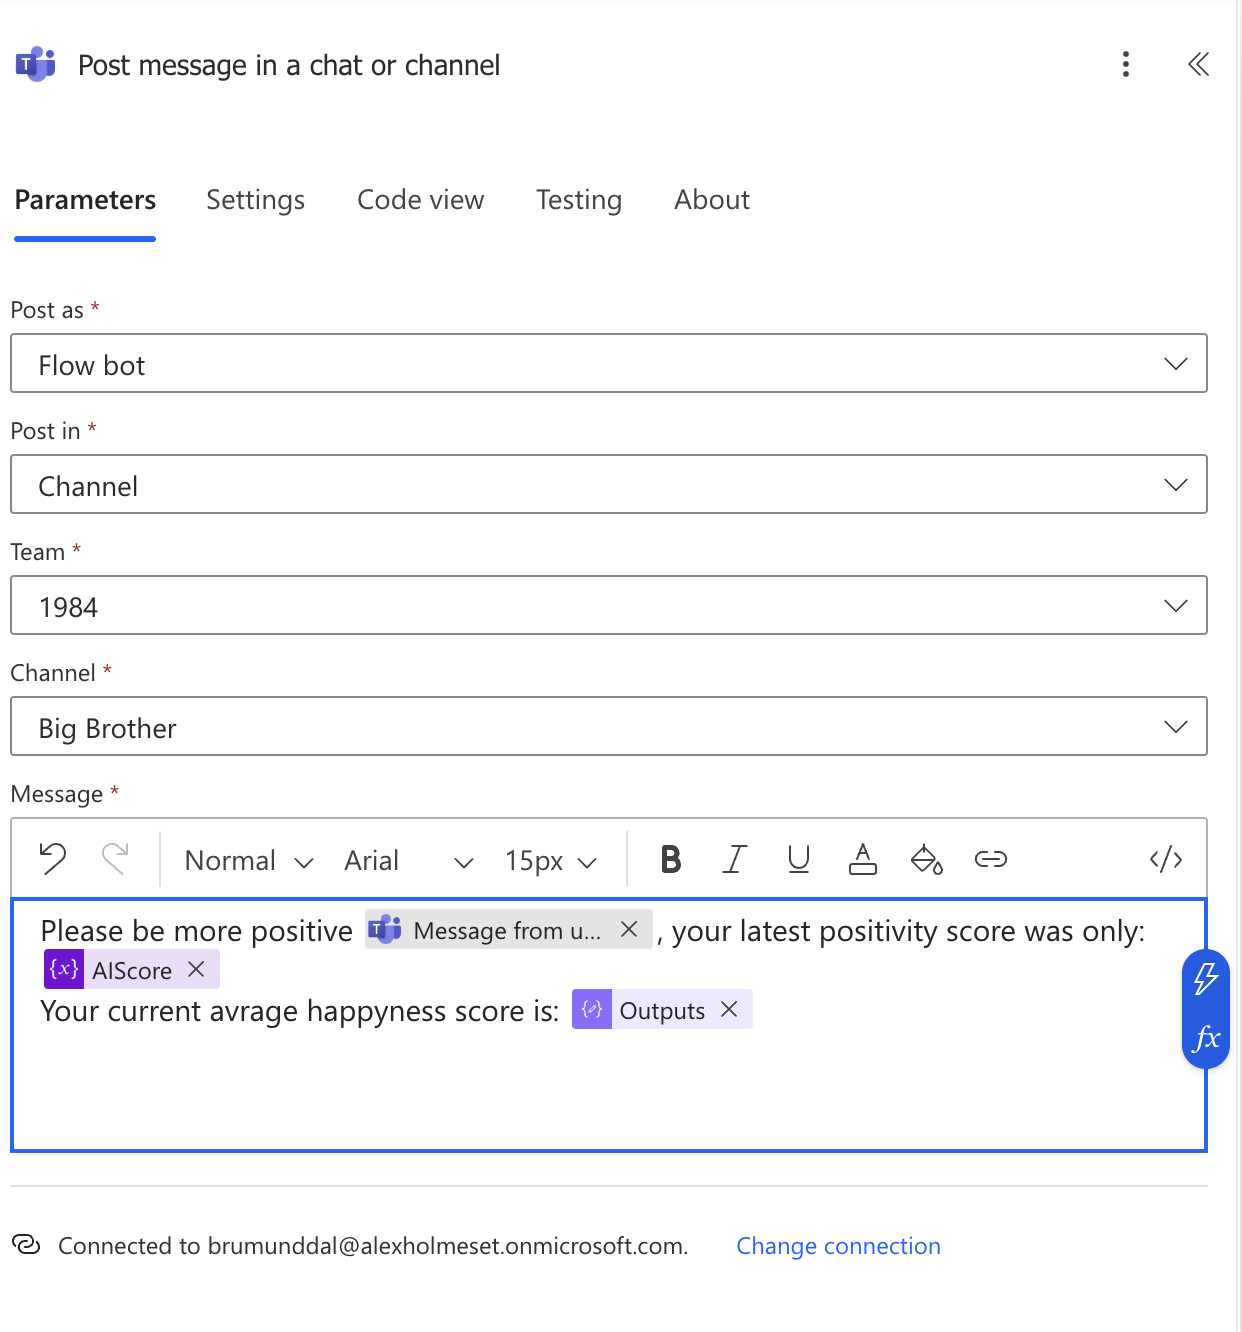Toggle italic formatting in message editor
This screenshot has width=1242, height=1332.
tap(735, 859)
